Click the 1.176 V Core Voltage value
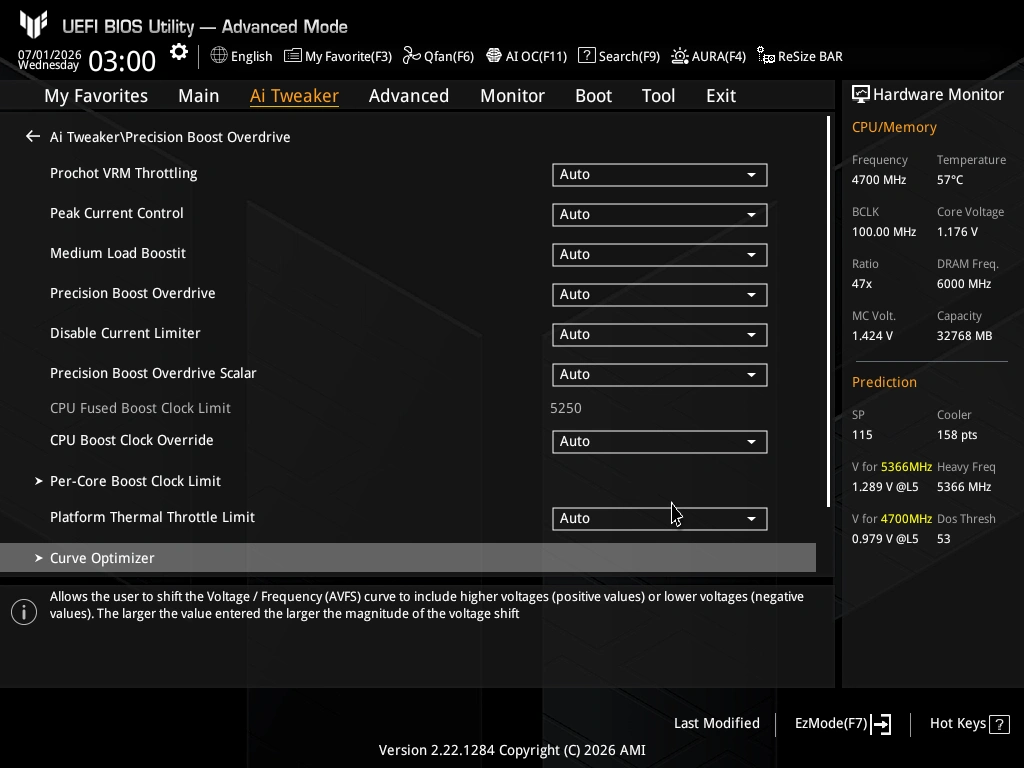Screen dimensions: 1024x768 [957, 232]
